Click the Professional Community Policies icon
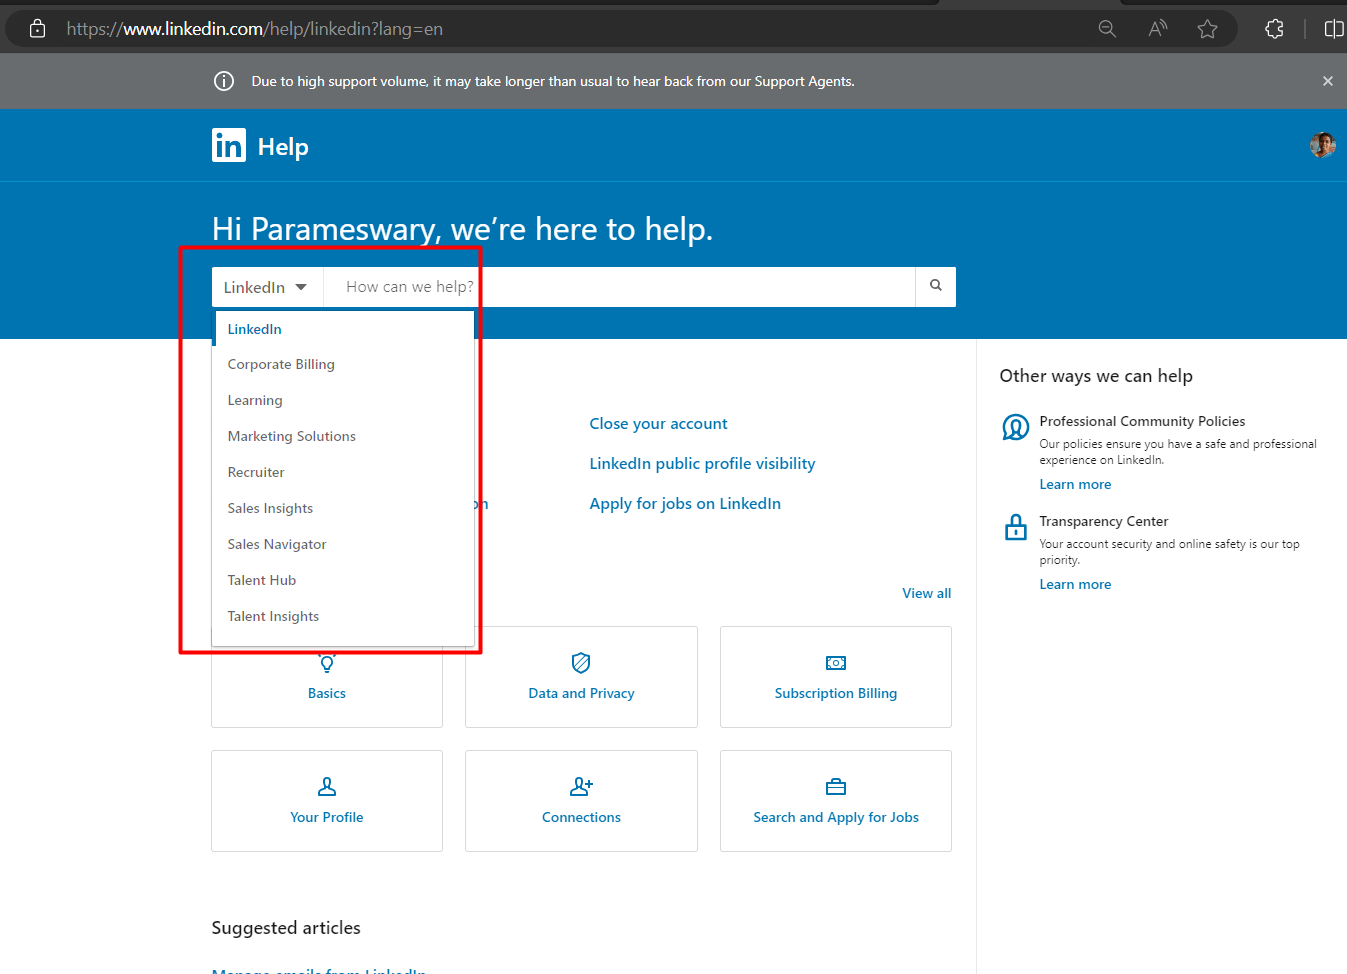The image size is (1347, 974). (x=1016, y=428)
